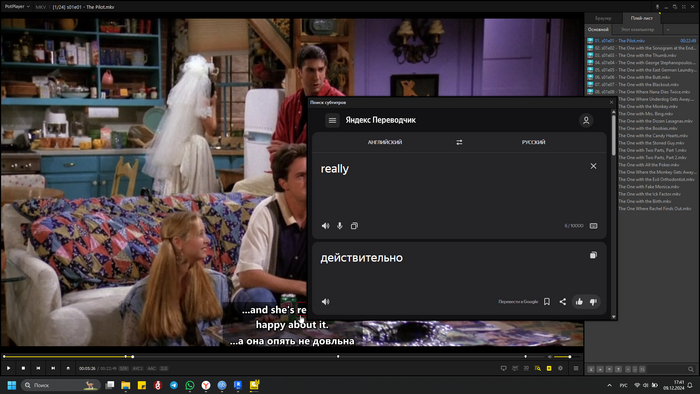Choose target language Русский
The height and width of the screenshot is (394, 700).
pos(533,142)
